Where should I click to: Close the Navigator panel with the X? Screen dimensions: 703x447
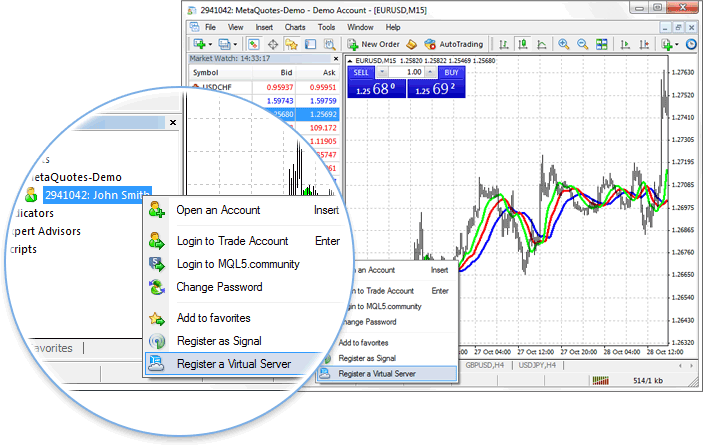173,122
